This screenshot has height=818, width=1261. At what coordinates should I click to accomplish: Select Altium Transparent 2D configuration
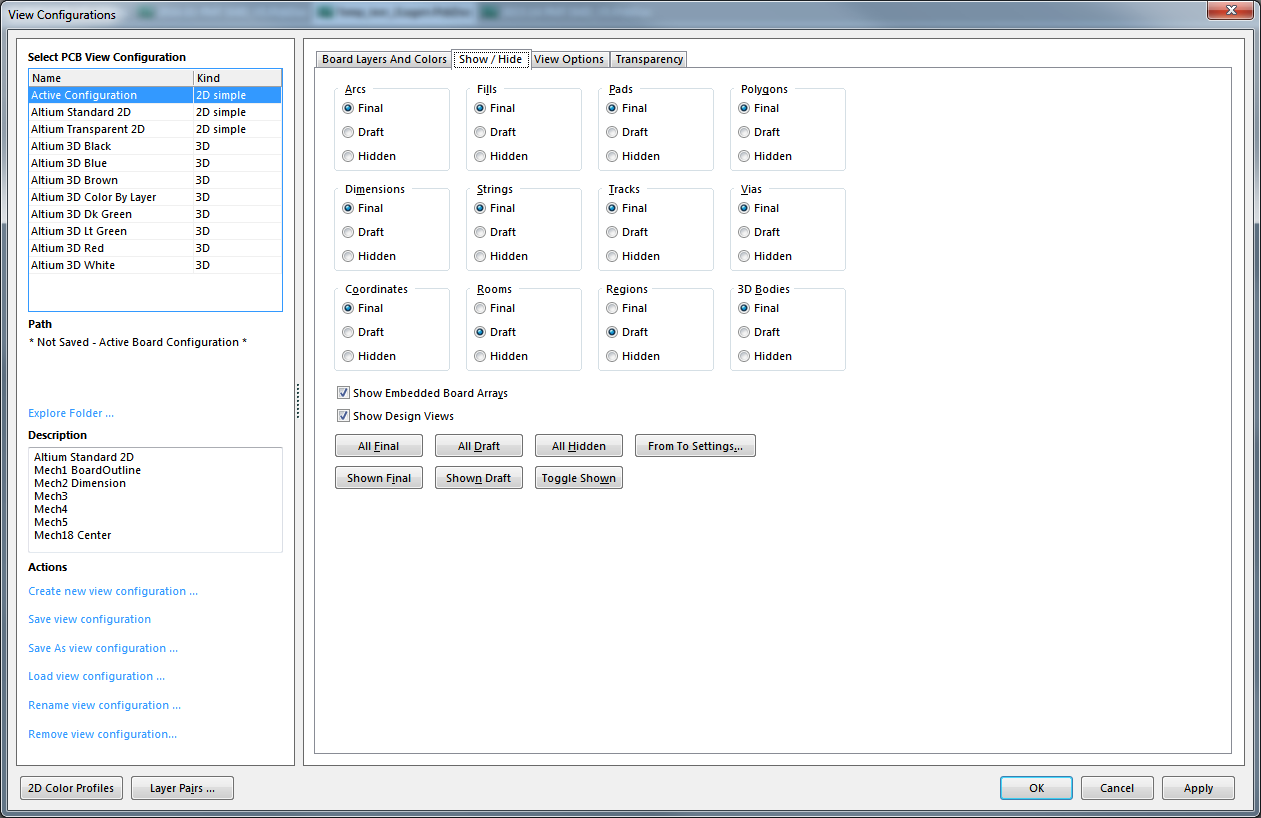pos(155,129)
